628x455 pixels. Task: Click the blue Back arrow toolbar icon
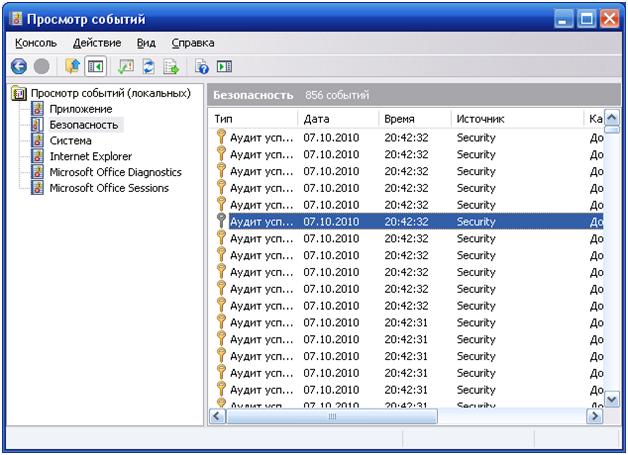[x=19, y=66]
